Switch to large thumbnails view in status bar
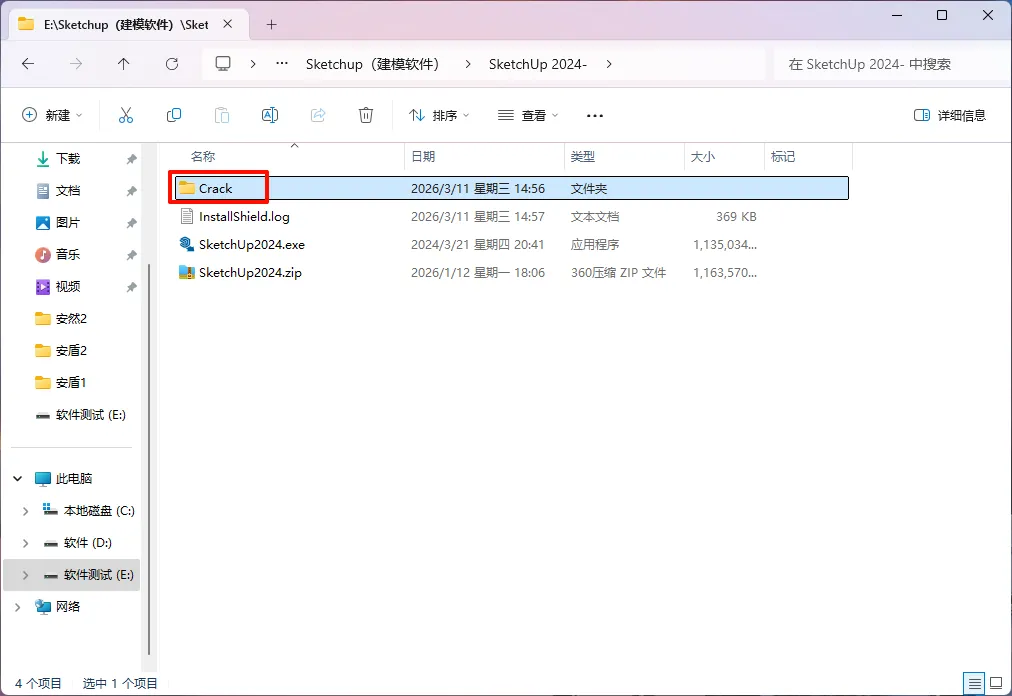This screenshot has width=1012, height=696. [x=996, y=683]
